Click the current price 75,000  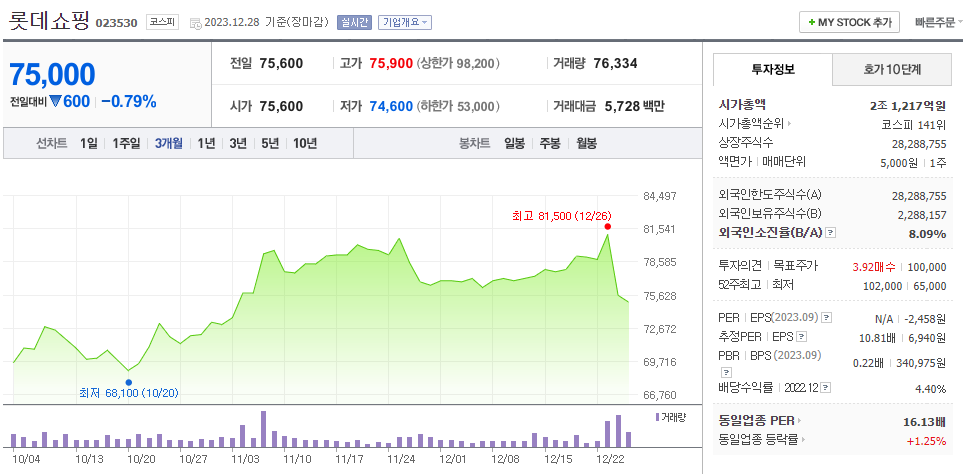click(x=52, y=74)
